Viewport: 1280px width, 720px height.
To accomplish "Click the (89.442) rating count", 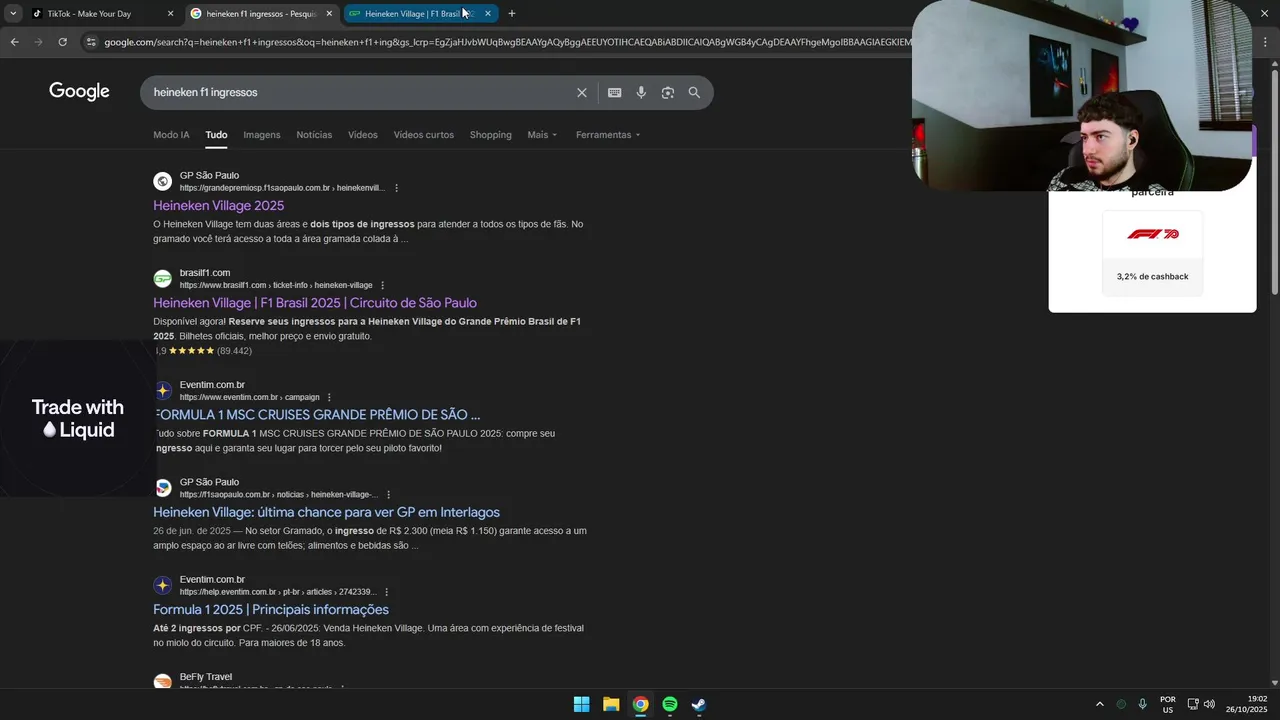I will [235, 351].
